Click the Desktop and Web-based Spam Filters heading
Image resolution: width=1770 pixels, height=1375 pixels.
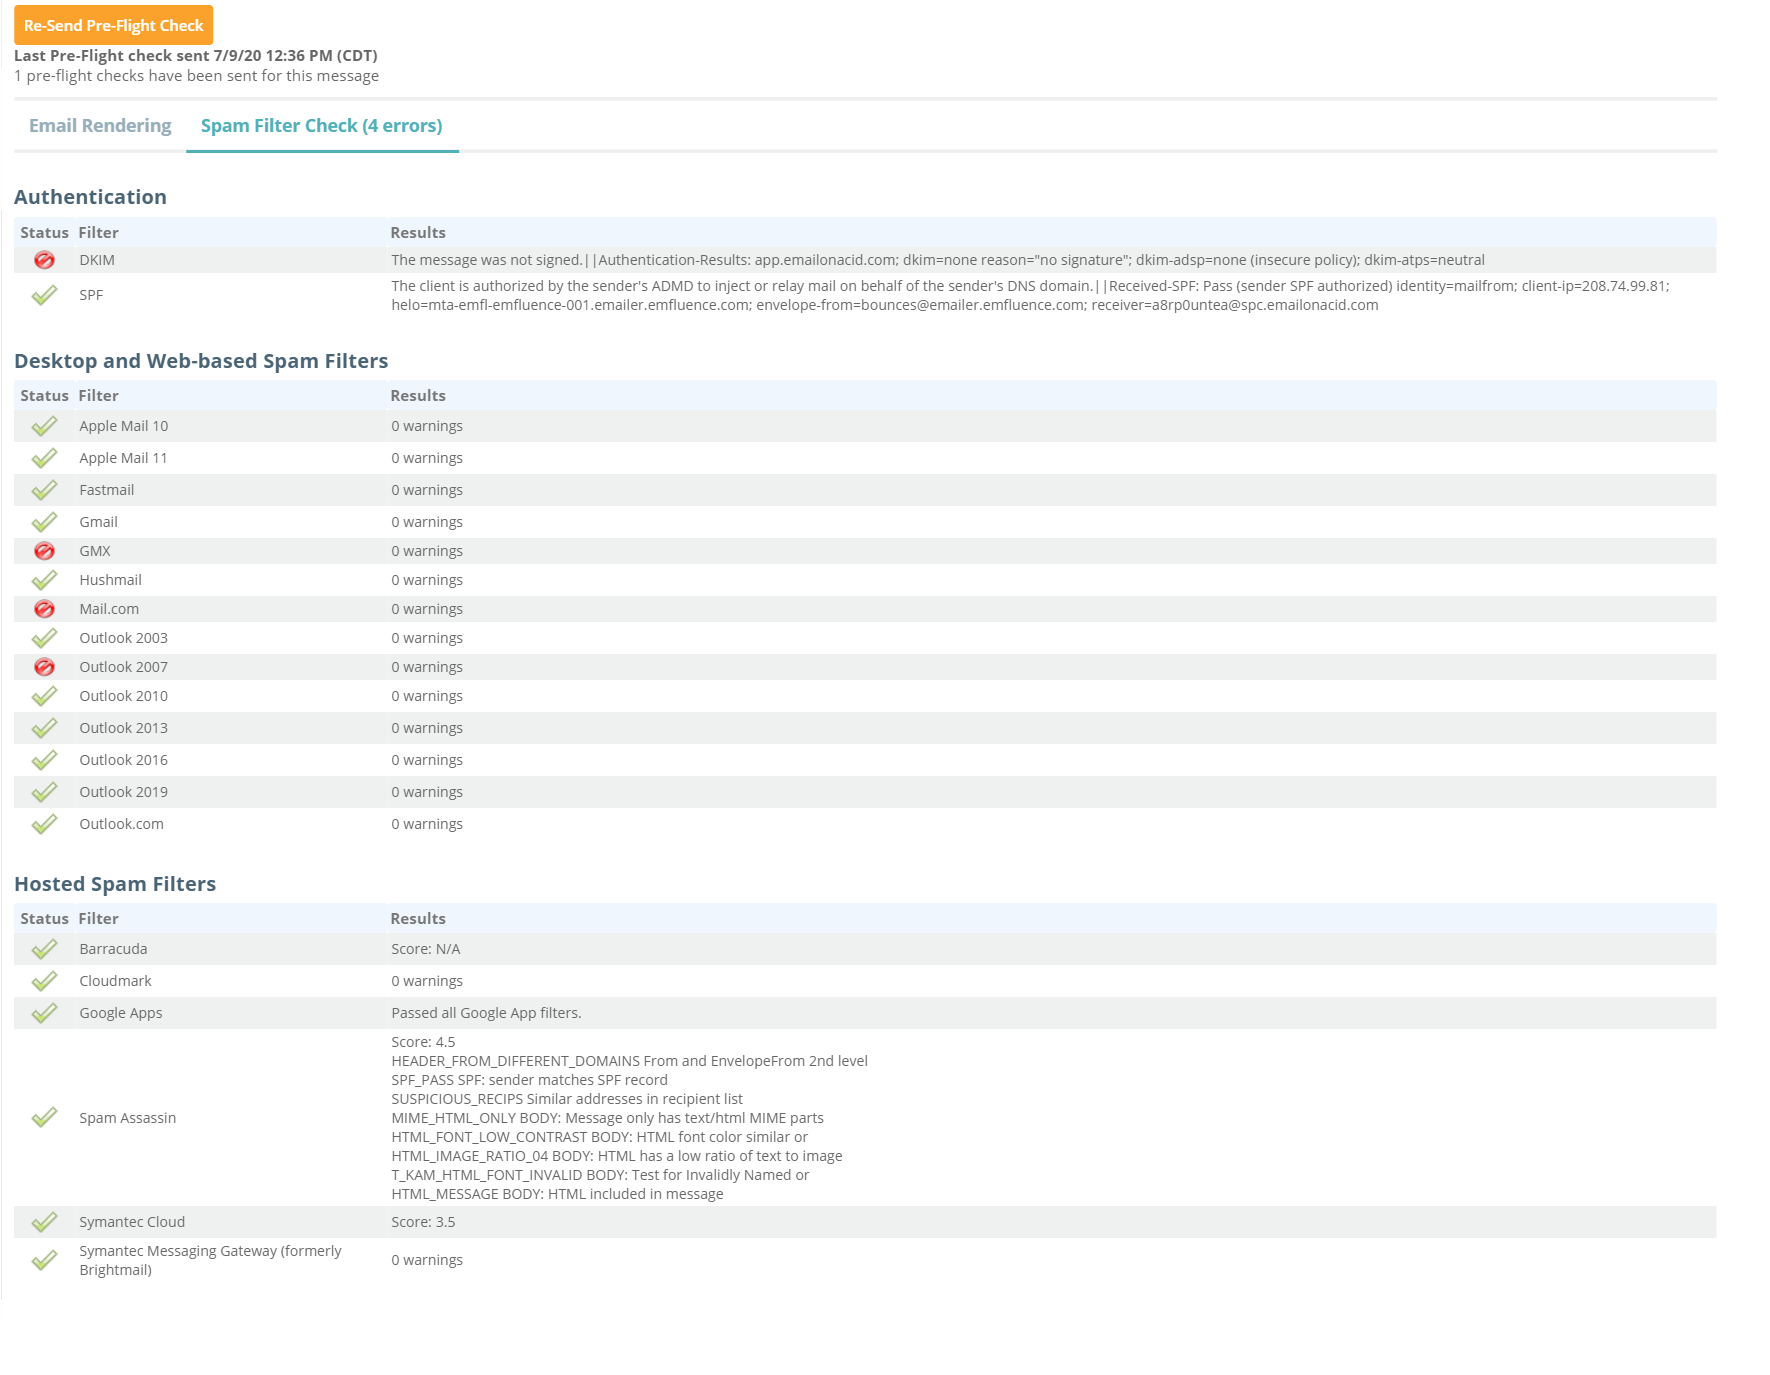201,361
